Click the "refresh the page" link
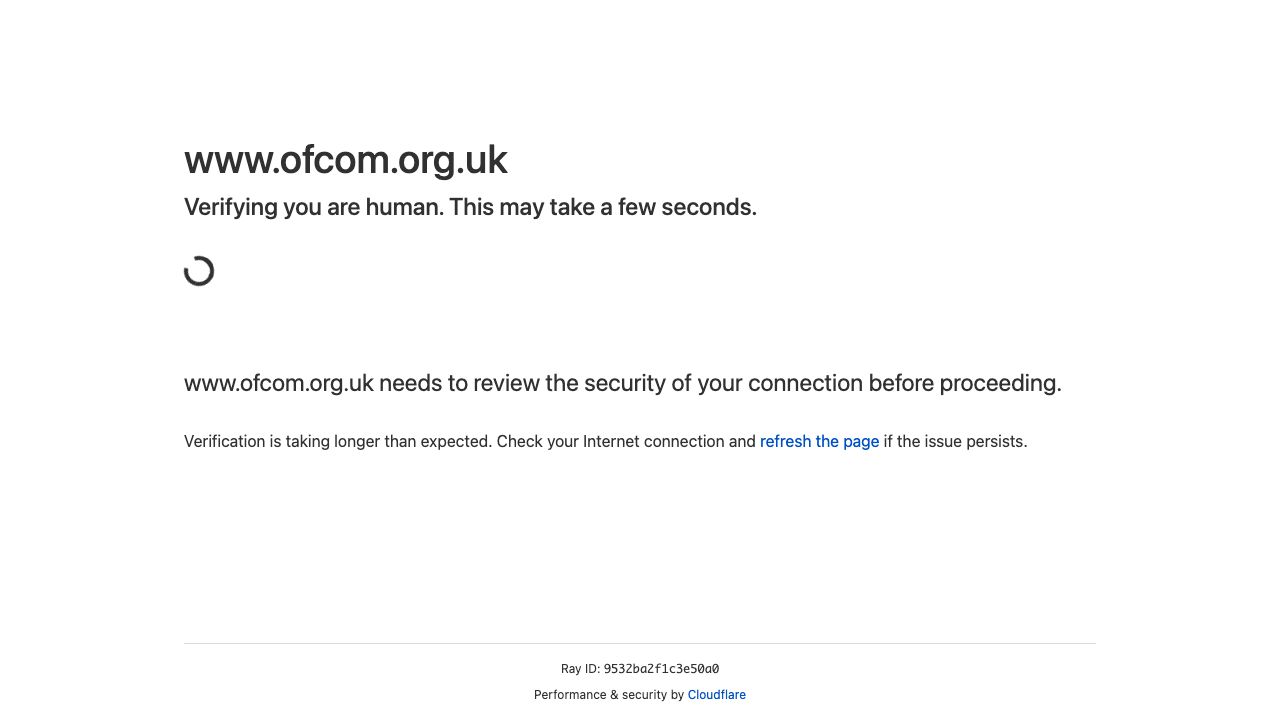This screenshot has width=1280, height=720. 819,442
